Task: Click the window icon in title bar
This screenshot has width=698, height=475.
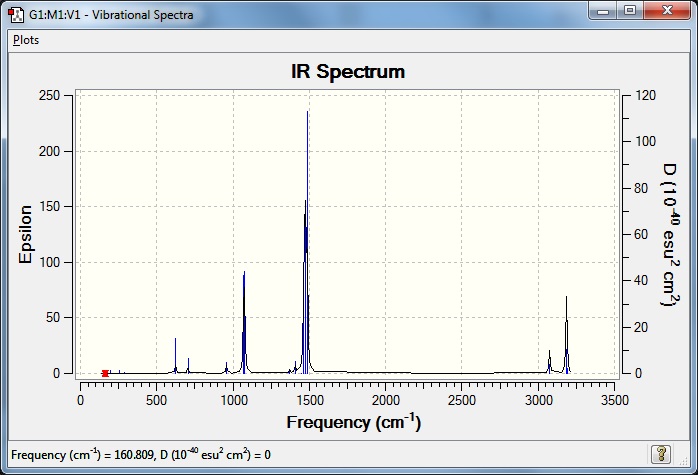Action: pyautogui.click(x=16, y=15)
